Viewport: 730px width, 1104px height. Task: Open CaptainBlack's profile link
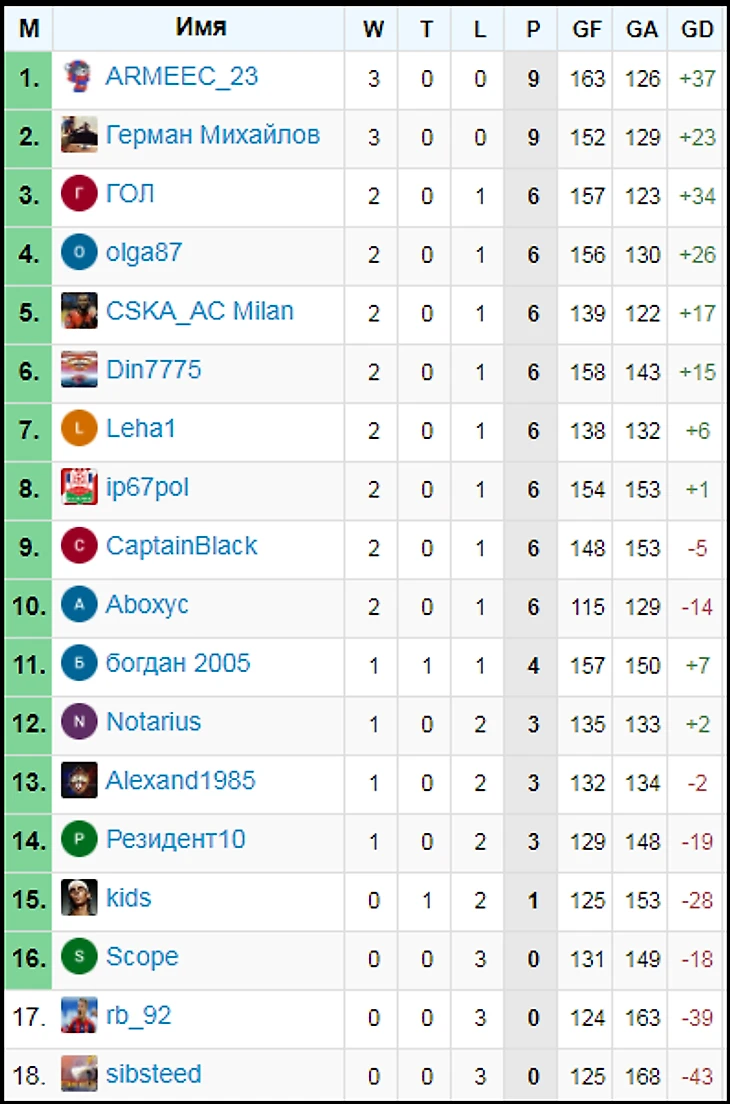[181, 546]
